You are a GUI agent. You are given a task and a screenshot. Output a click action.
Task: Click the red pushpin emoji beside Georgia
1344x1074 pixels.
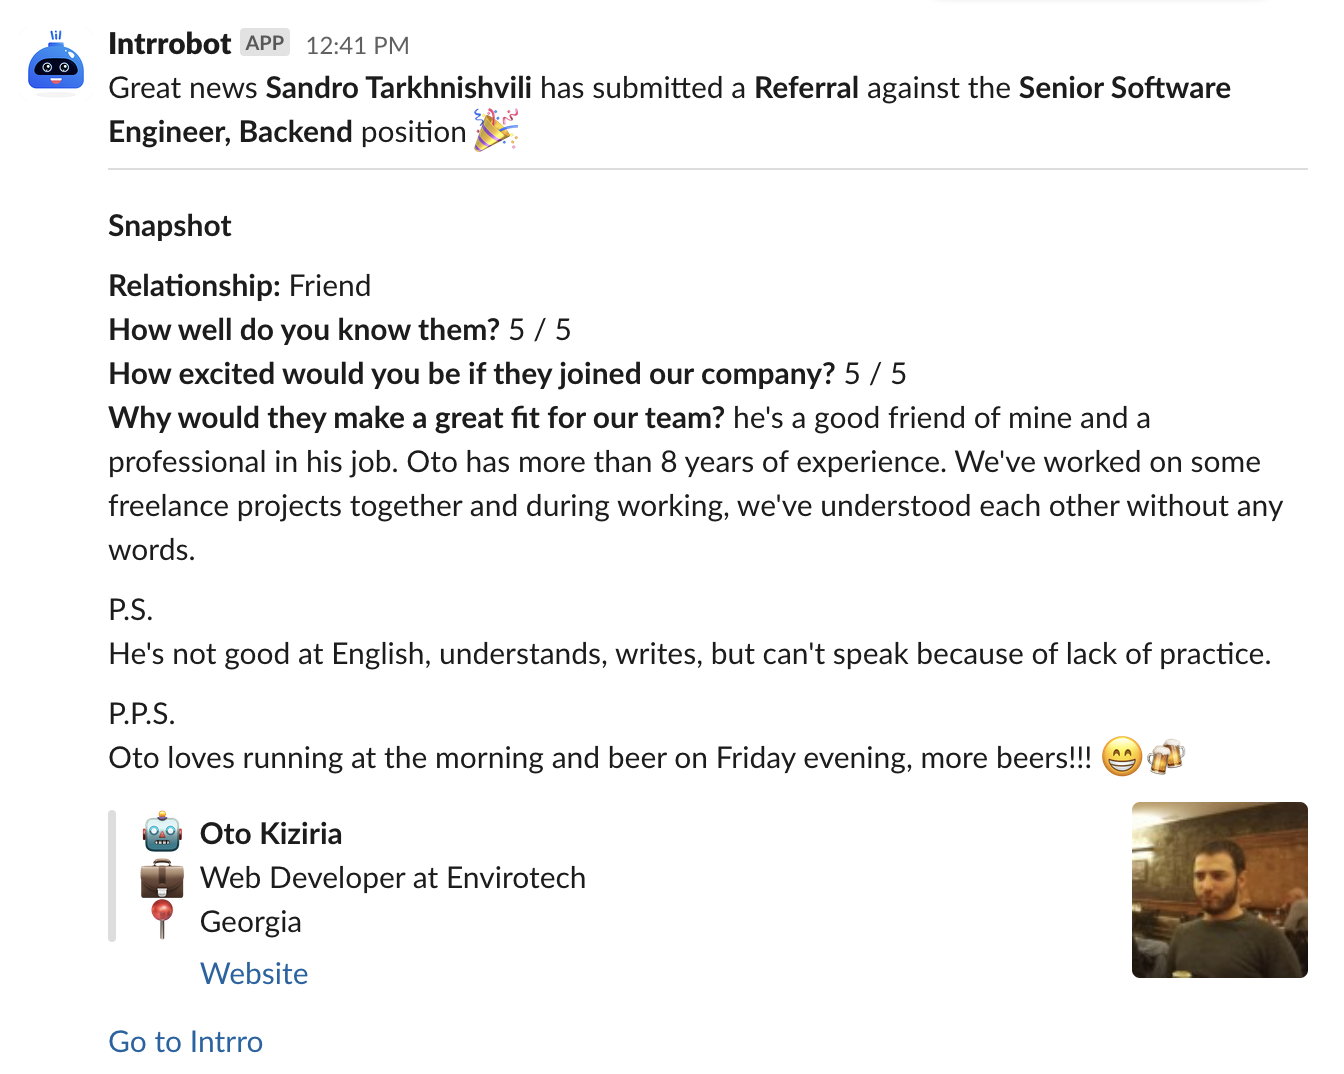point(162,920)
